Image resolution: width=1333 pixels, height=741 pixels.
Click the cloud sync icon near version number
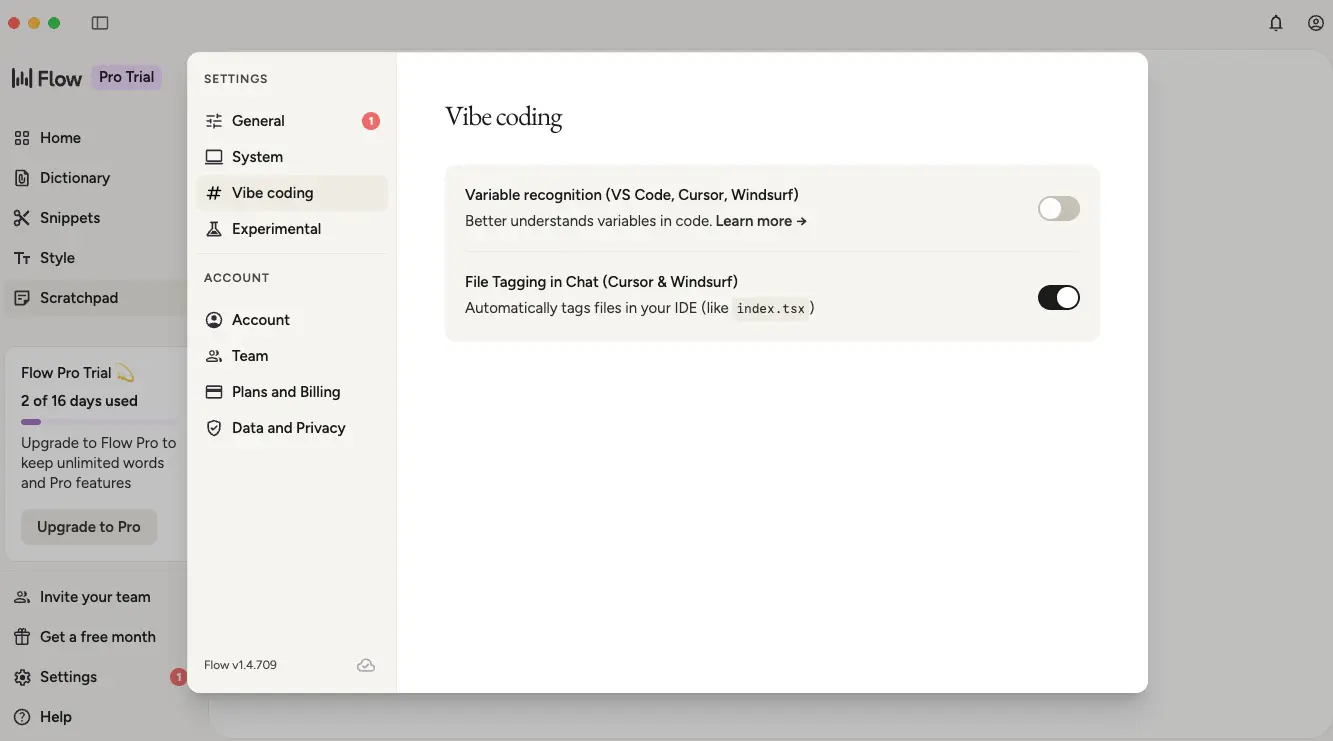pyautogui.click(x=366, y=664)
